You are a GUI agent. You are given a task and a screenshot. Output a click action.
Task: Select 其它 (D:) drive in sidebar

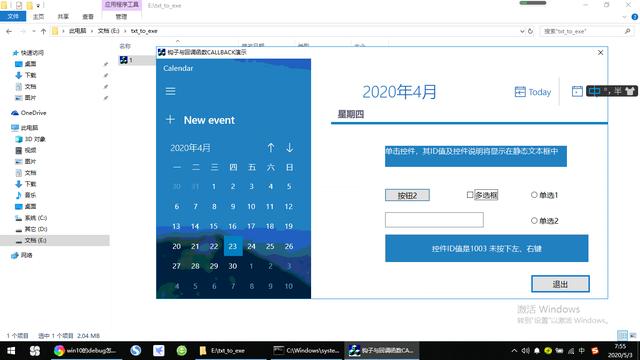pos(36,229)
